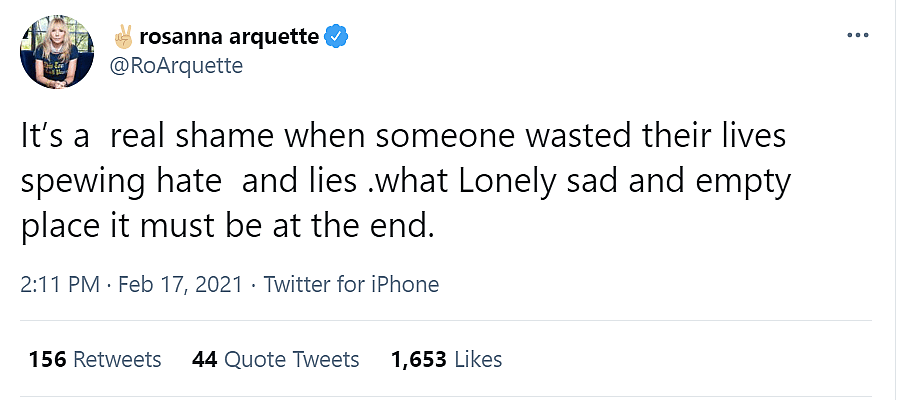Click the last line "place it must be at the end."
This screenshot has width=899, height=400.
tap(228, 226)
